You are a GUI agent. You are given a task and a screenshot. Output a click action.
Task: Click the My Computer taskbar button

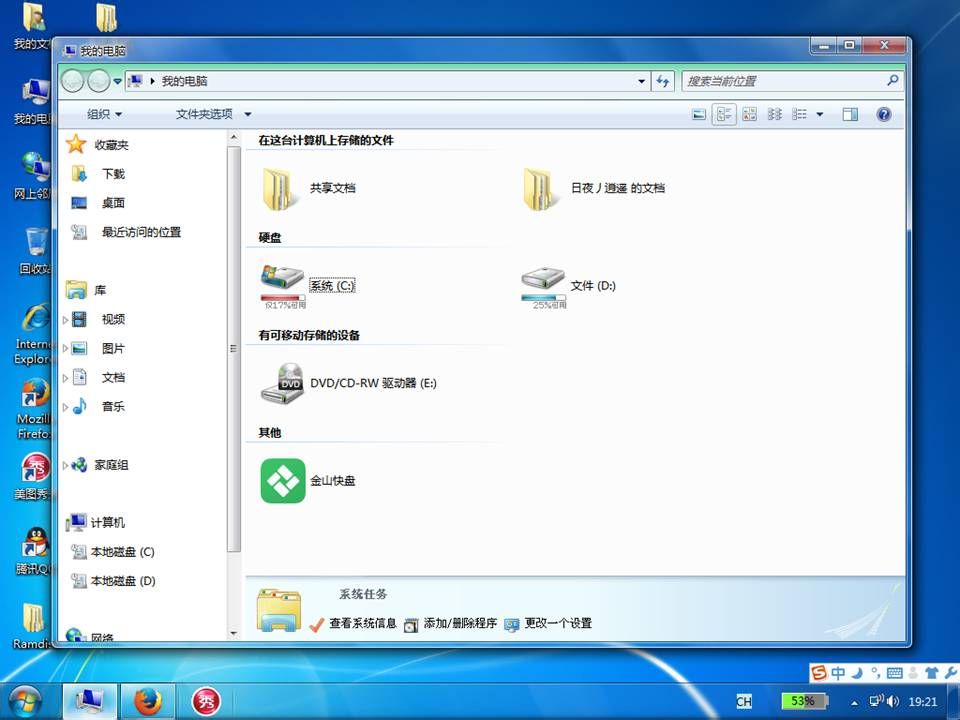pyautogui.click(x=90, y=702)
